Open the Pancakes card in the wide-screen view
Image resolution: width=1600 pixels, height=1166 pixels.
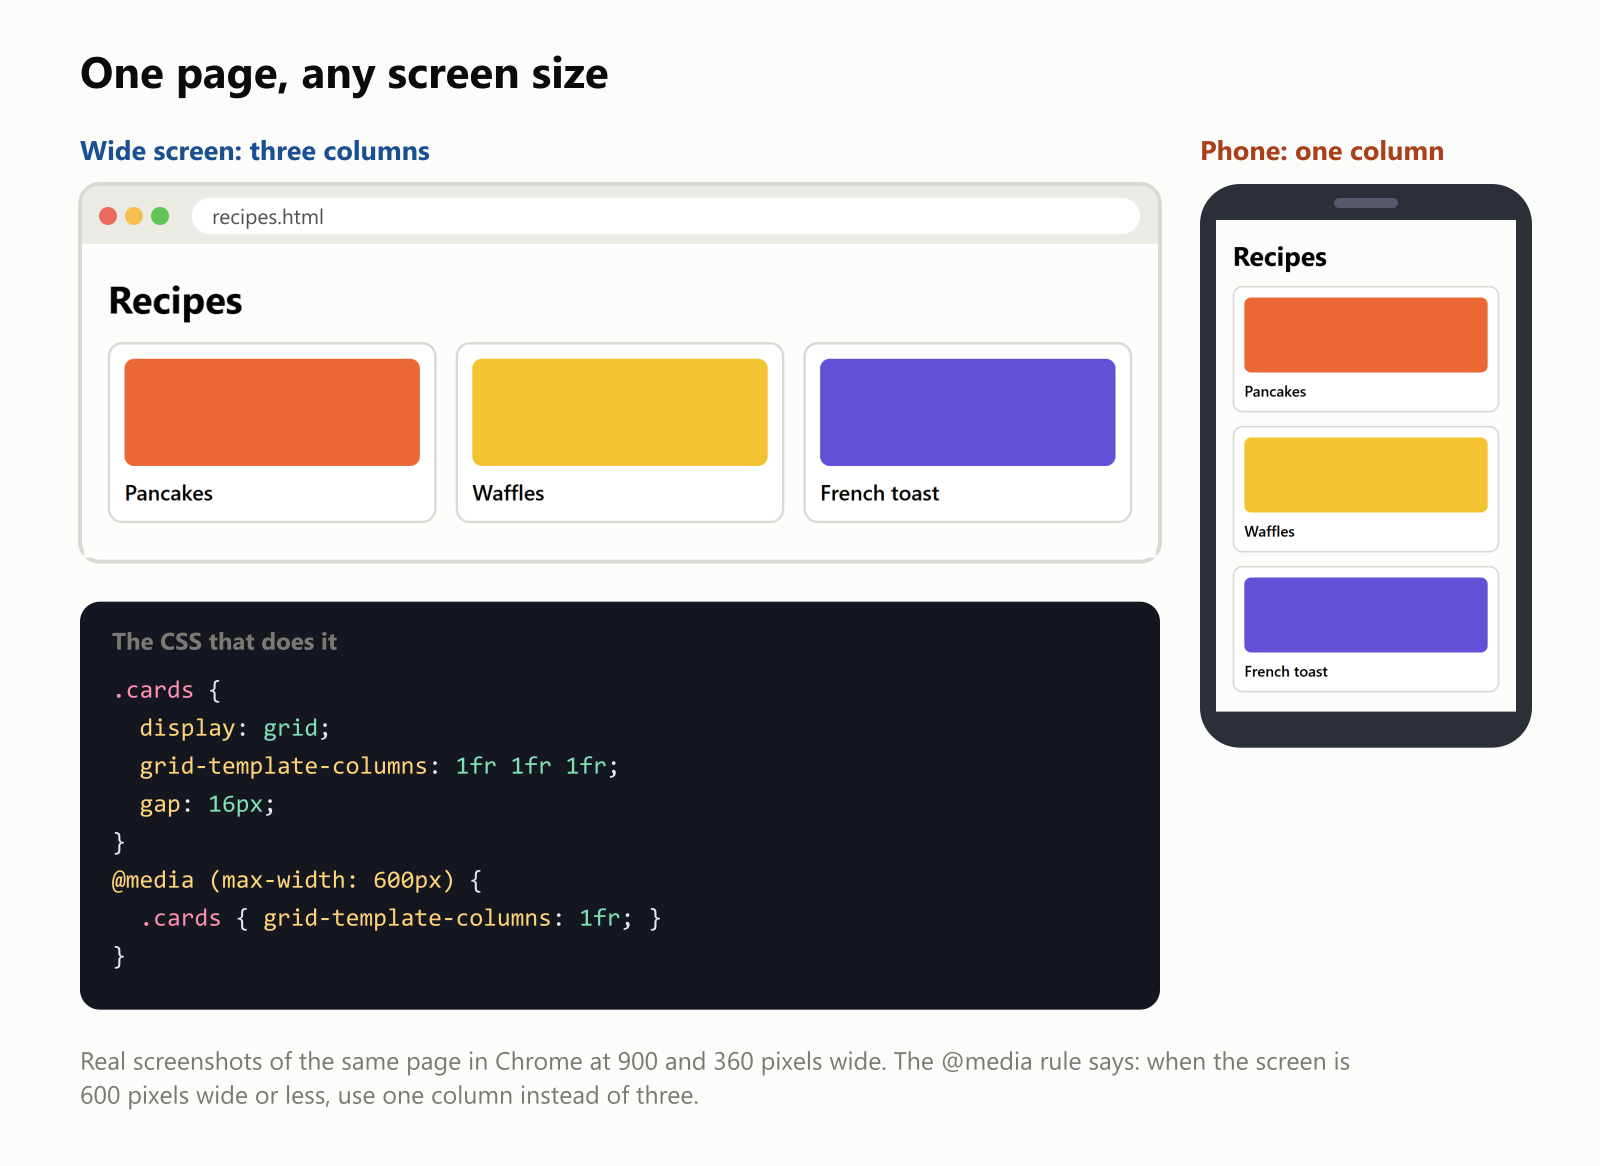(272, 432)
